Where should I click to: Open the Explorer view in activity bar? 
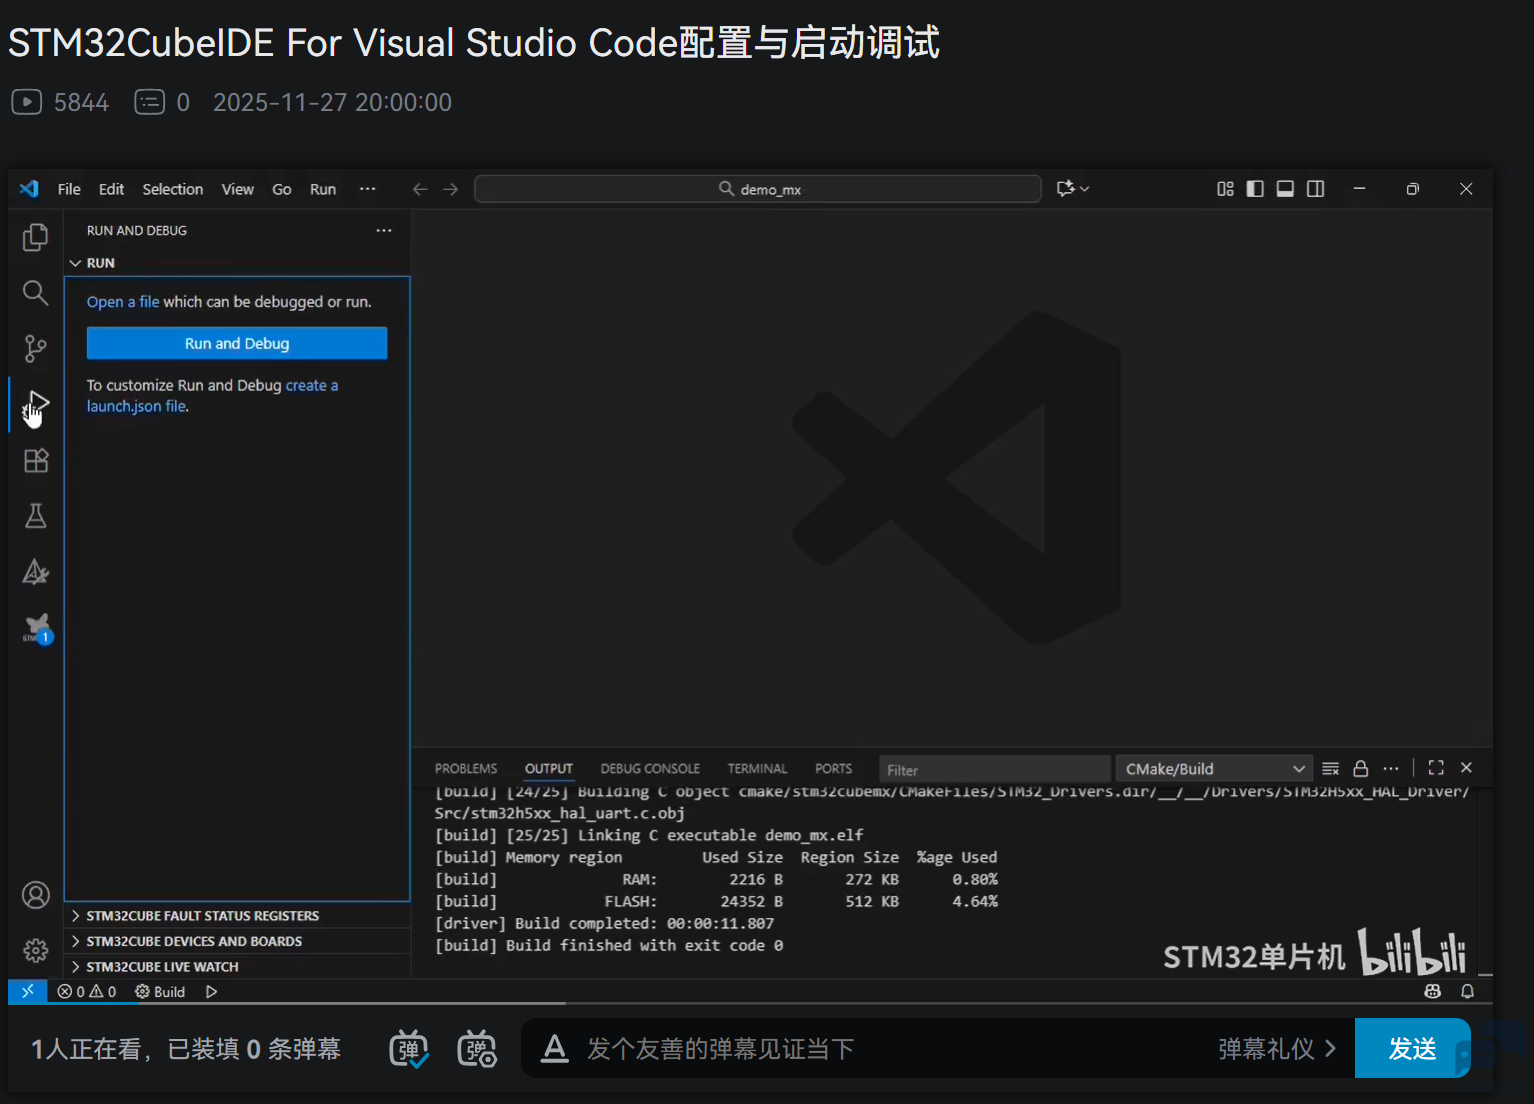(35, 237)
